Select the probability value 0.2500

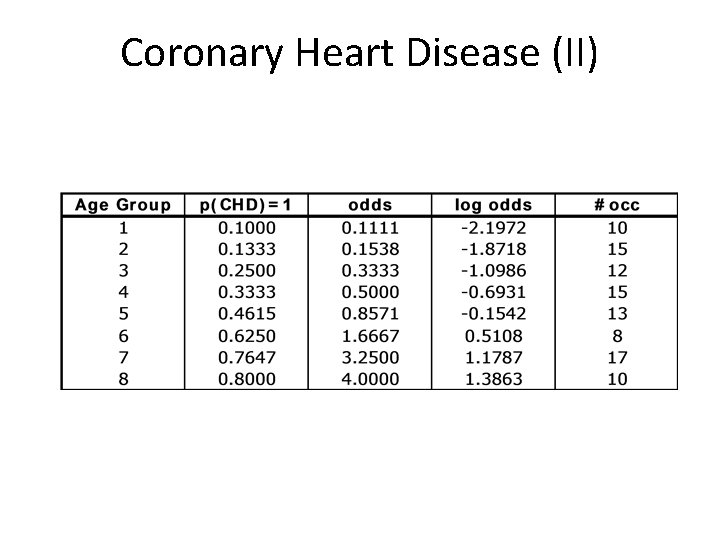[x=246, y=270]
